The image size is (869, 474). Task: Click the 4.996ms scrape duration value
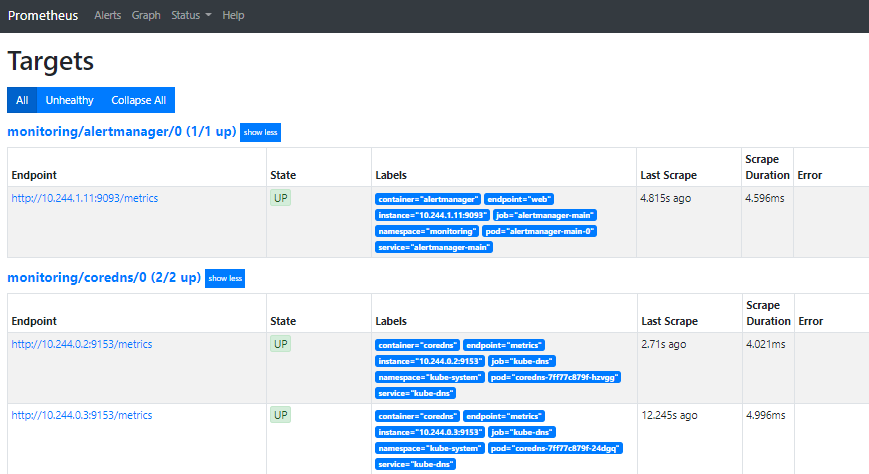click(x=766, y=415)
